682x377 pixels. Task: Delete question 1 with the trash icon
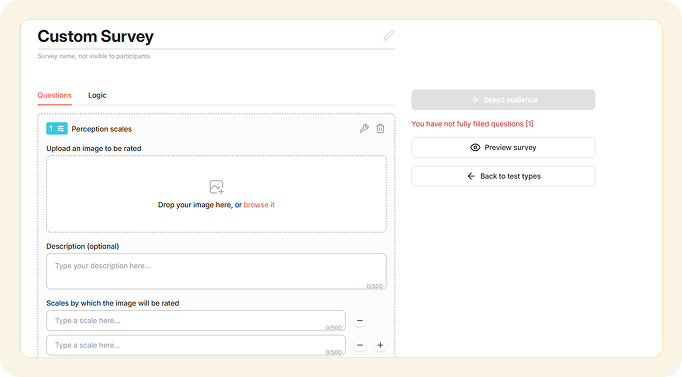pyautogui.click(x=380, y=128)
